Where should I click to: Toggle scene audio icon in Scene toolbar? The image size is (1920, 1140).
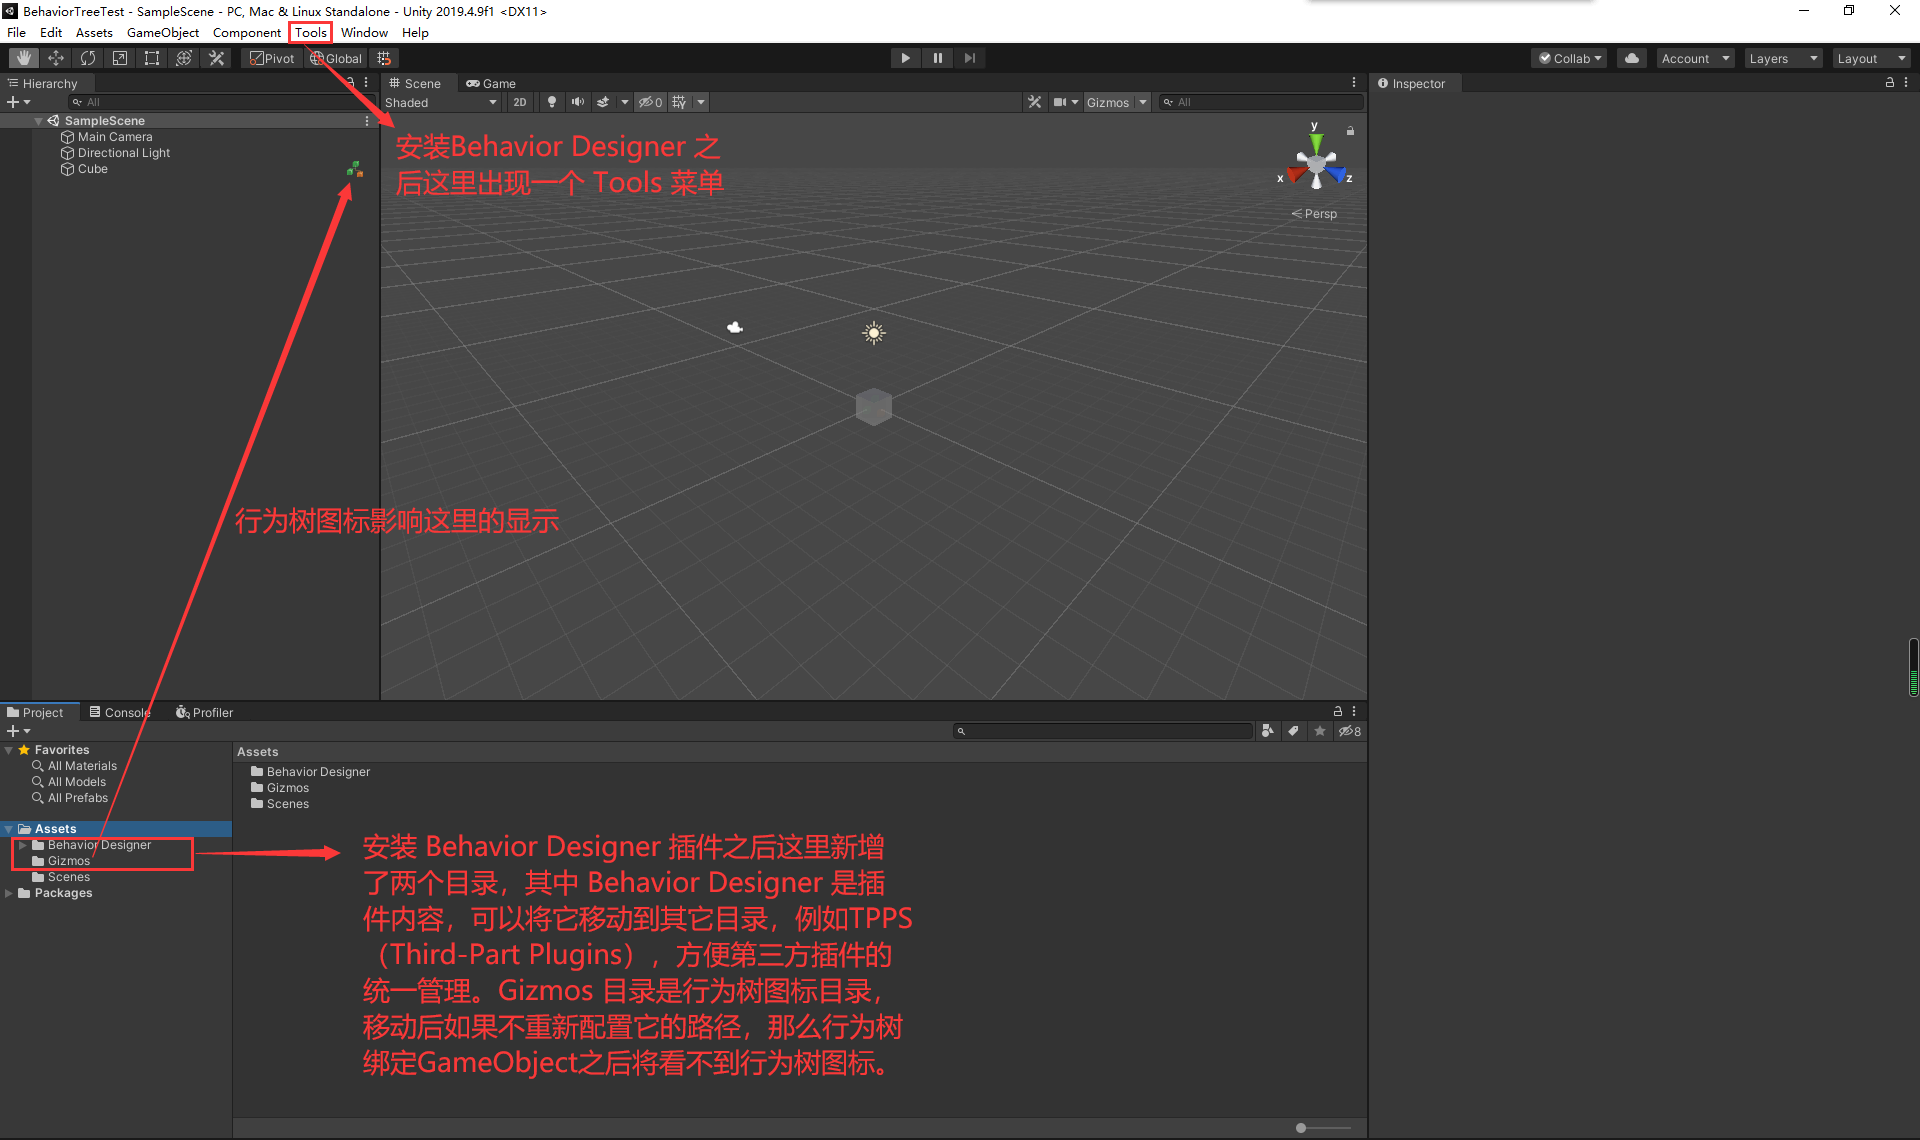click(x=577, y=101)
